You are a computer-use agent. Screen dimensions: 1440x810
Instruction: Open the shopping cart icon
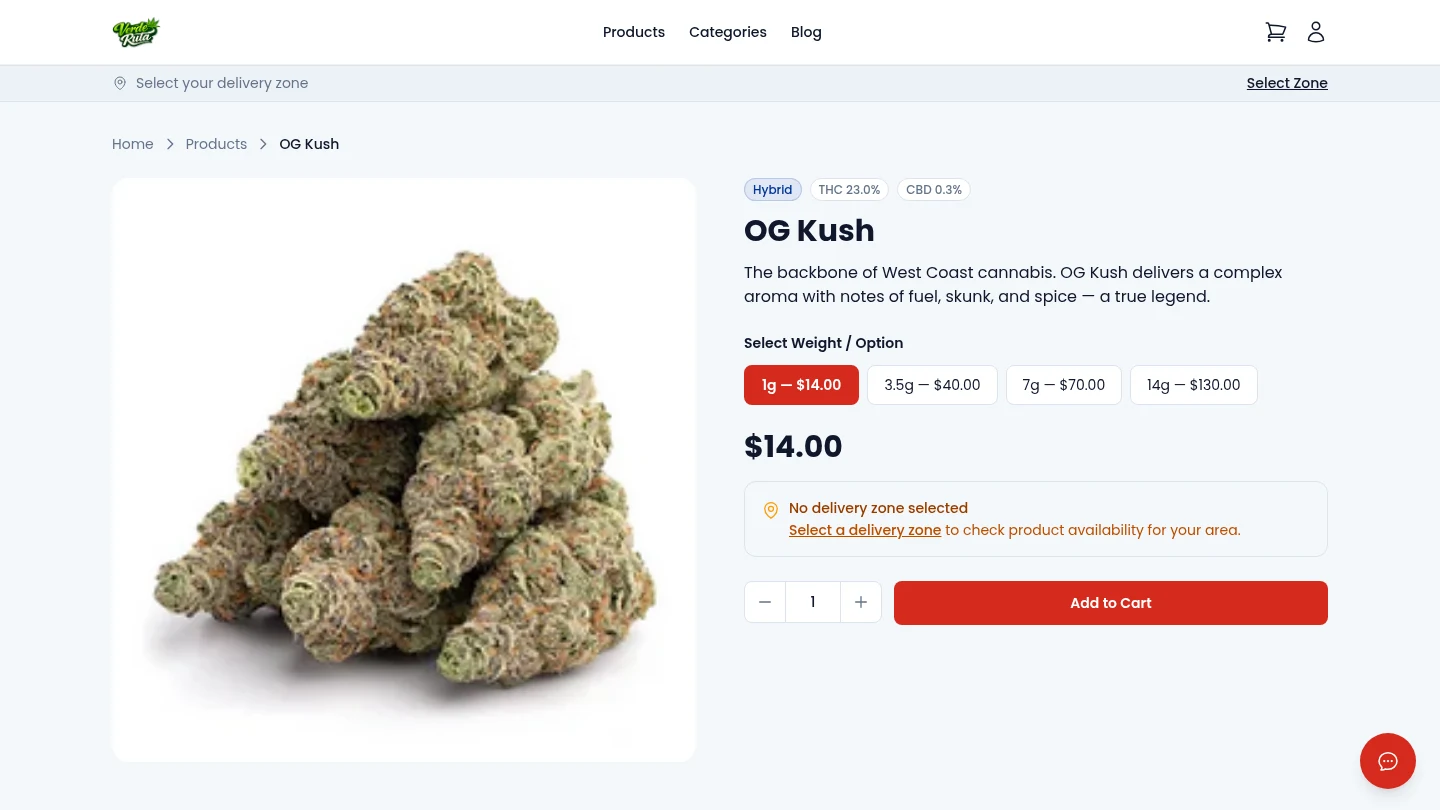(x=1275, y=32)
